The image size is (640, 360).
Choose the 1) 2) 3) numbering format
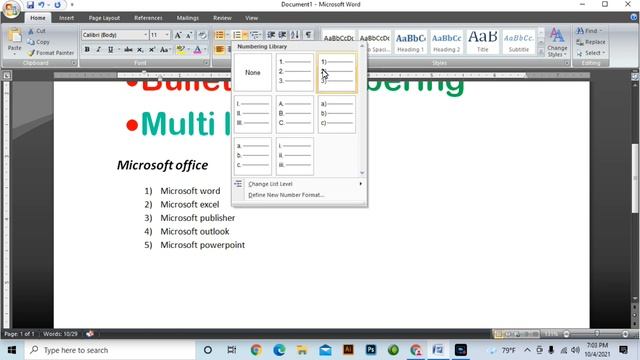click(337, 73)
